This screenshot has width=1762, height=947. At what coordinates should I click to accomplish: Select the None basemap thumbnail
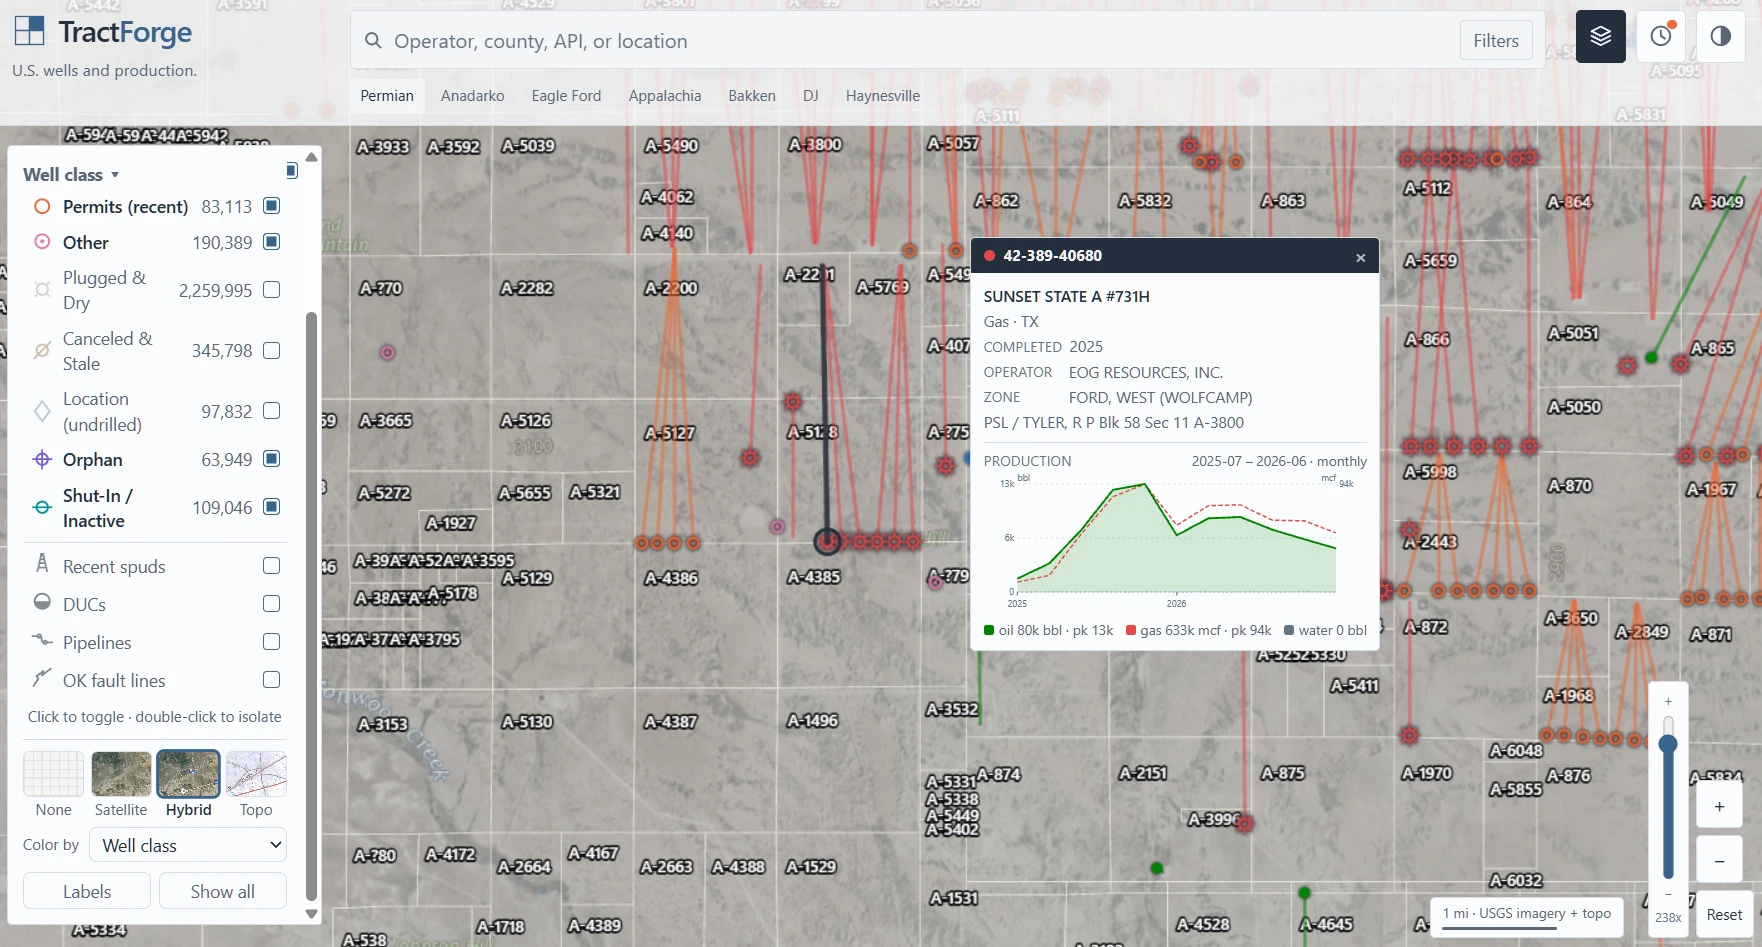click(54, 775)
